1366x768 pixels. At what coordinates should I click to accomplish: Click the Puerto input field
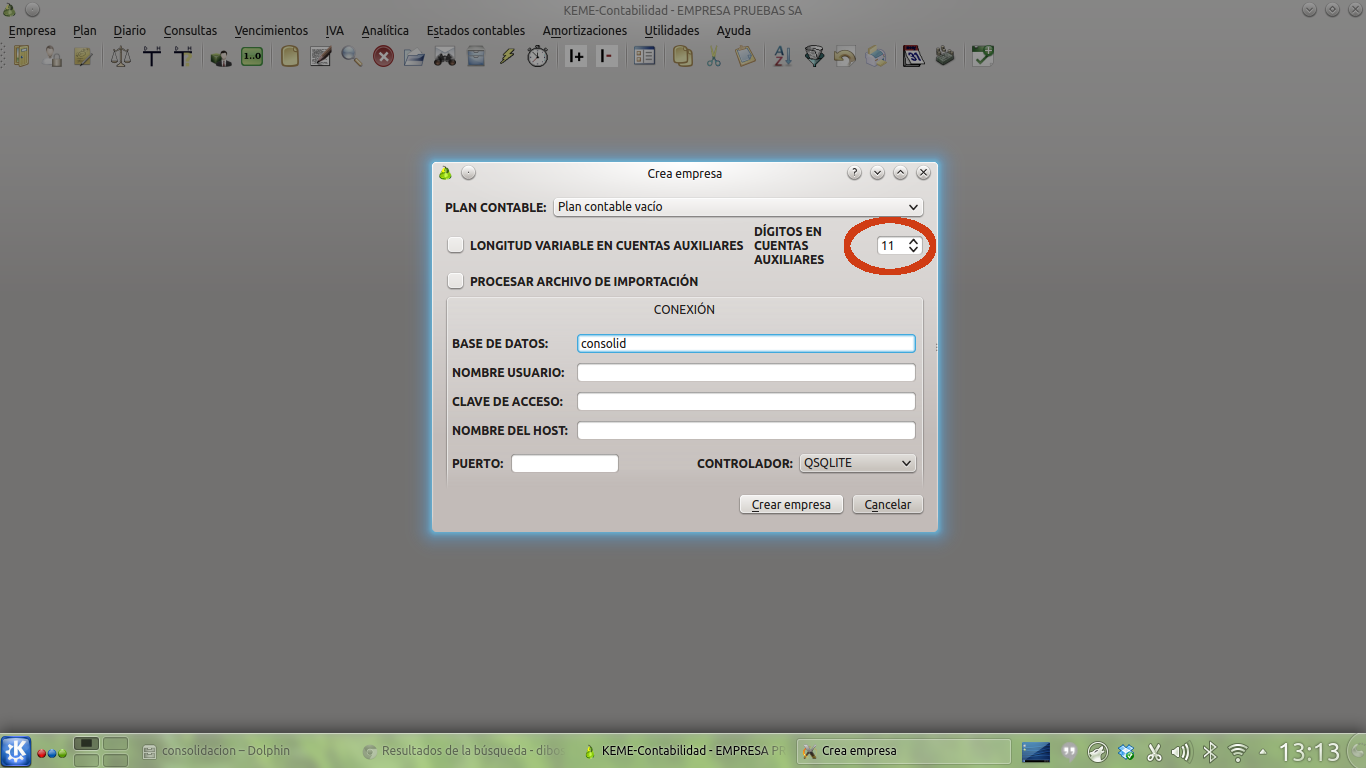pyautogui.click(x=565, y=463)
